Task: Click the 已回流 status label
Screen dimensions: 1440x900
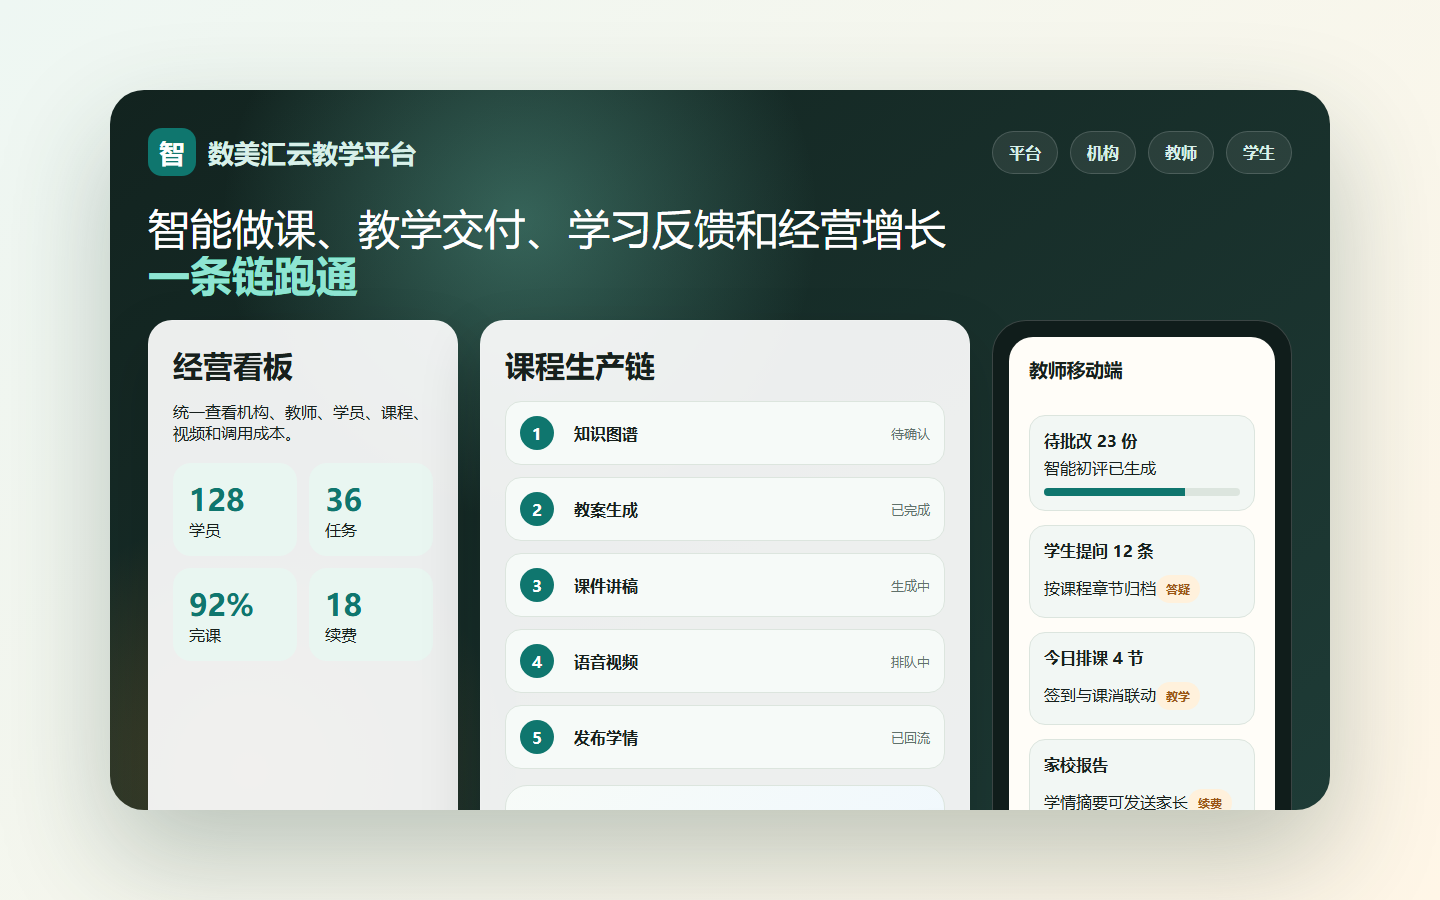Action: point(910,738)
